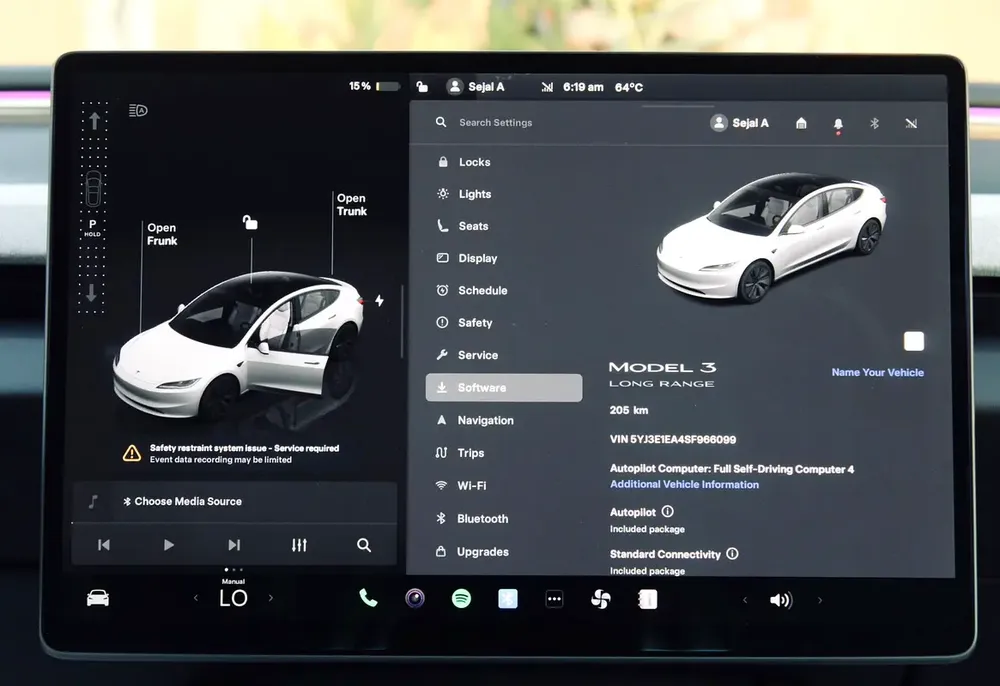
Task: Tap the white vehicle color swatch
Action: pyautogui.click(x=914, y=341)
